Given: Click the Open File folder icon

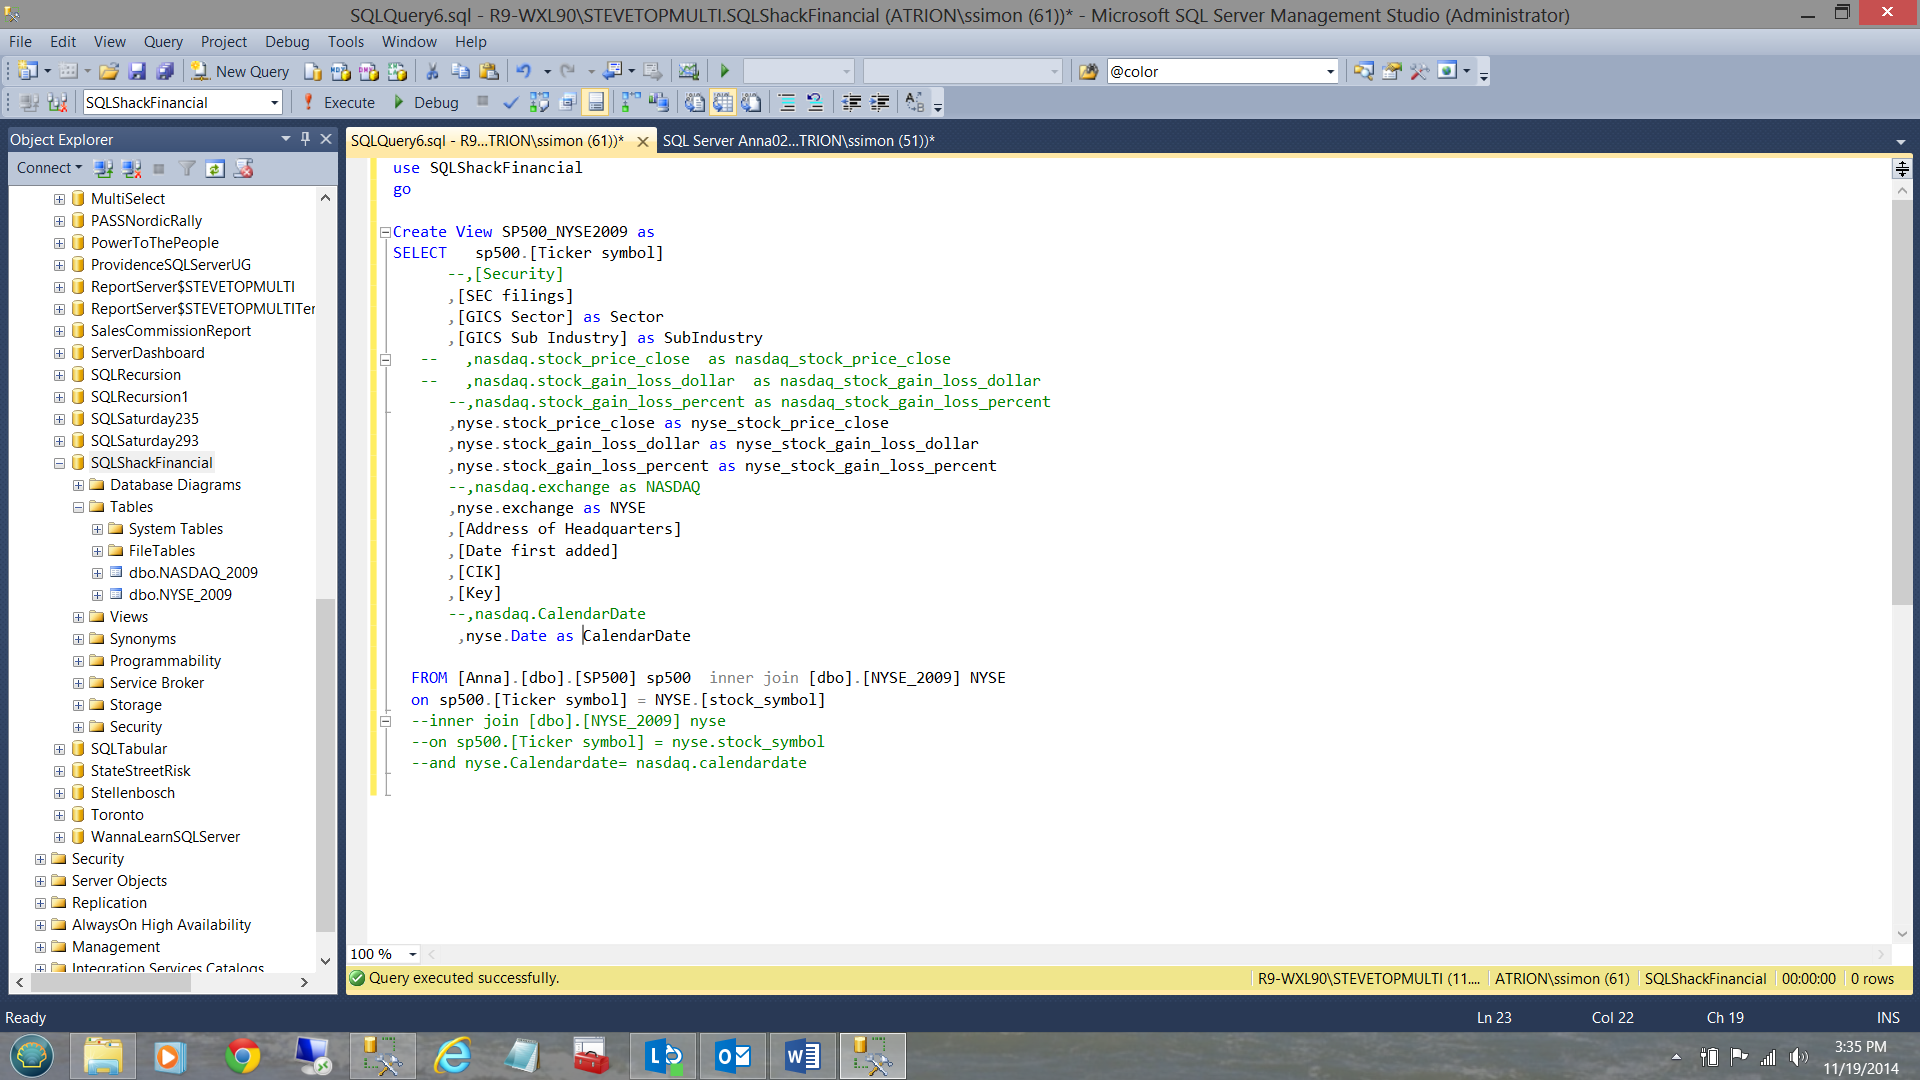Looking at the screenshot, I should point(109,71).
